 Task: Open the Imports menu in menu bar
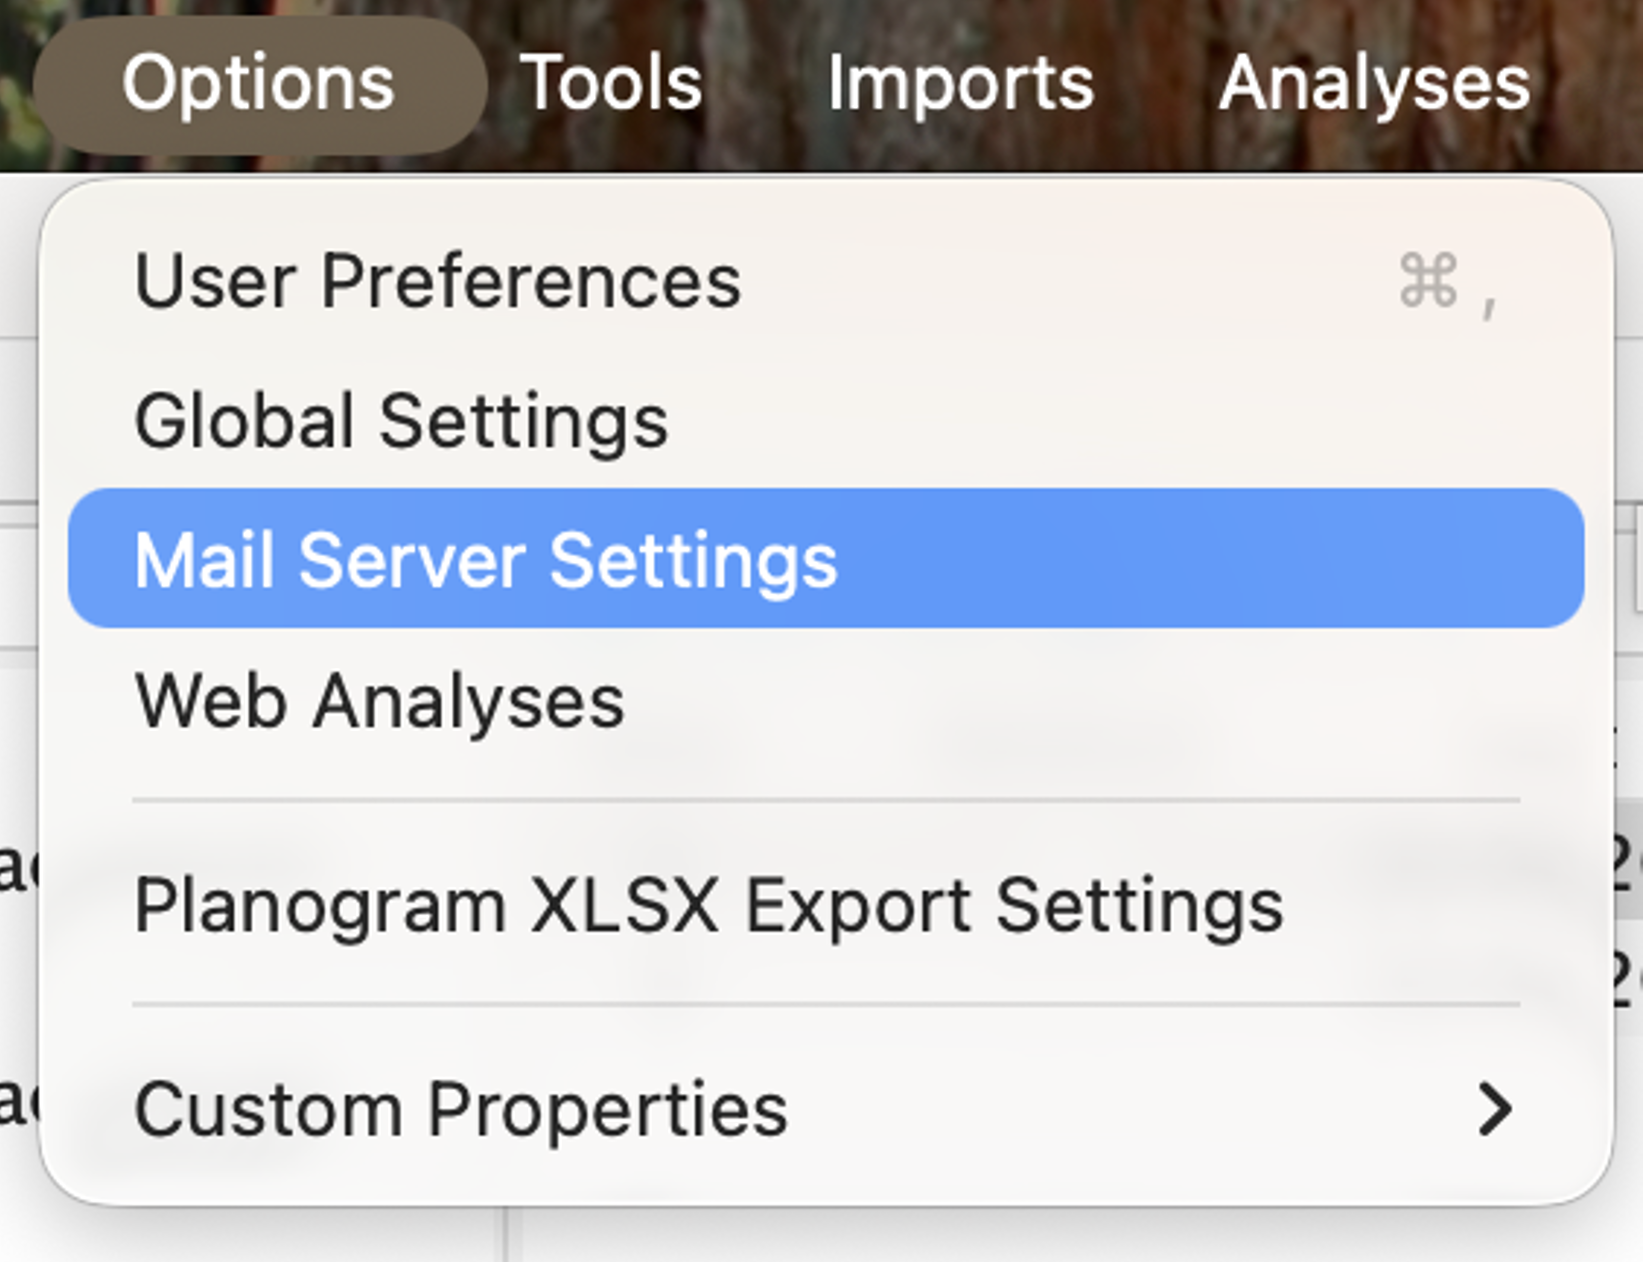[960, 83]
